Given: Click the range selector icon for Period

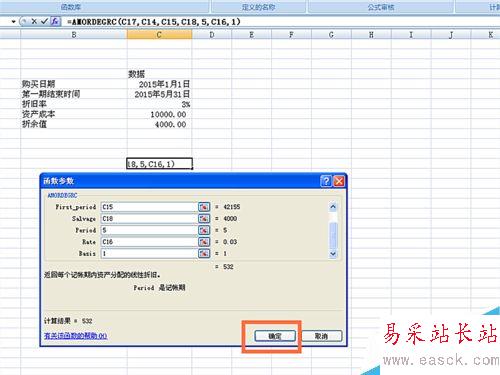Looking at the screenshot, I should coord(204,230).
